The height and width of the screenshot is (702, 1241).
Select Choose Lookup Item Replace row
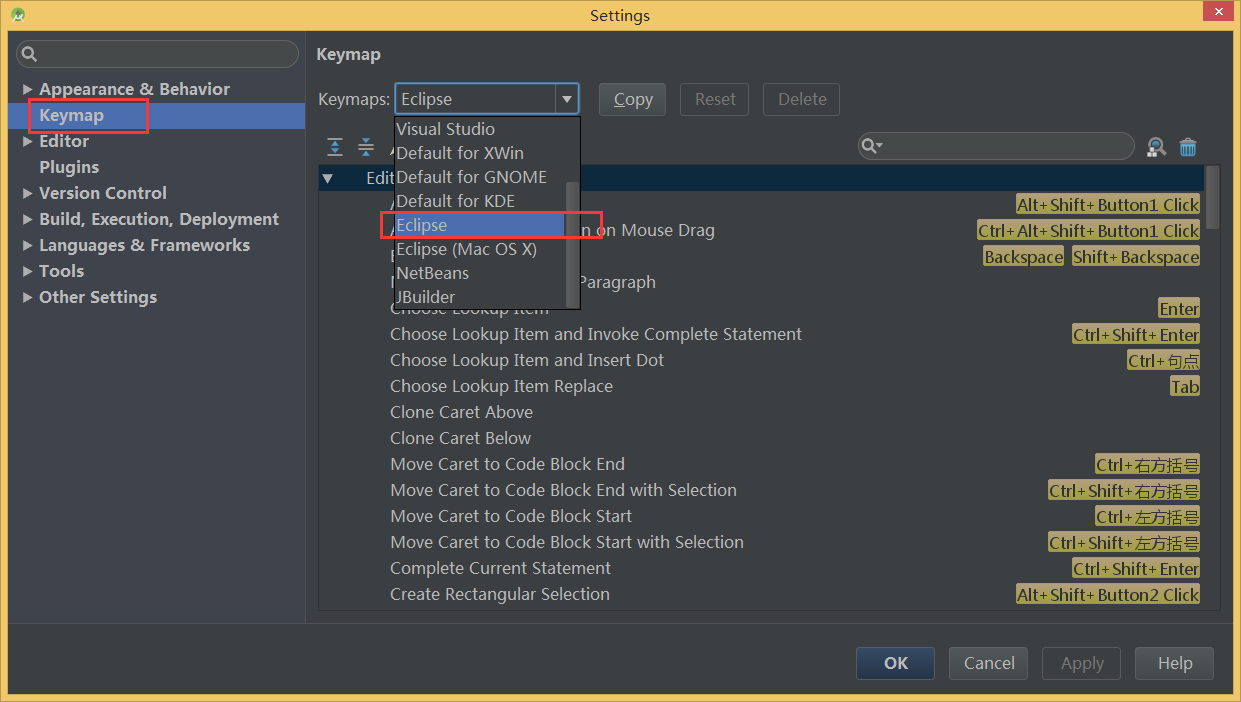761,386
